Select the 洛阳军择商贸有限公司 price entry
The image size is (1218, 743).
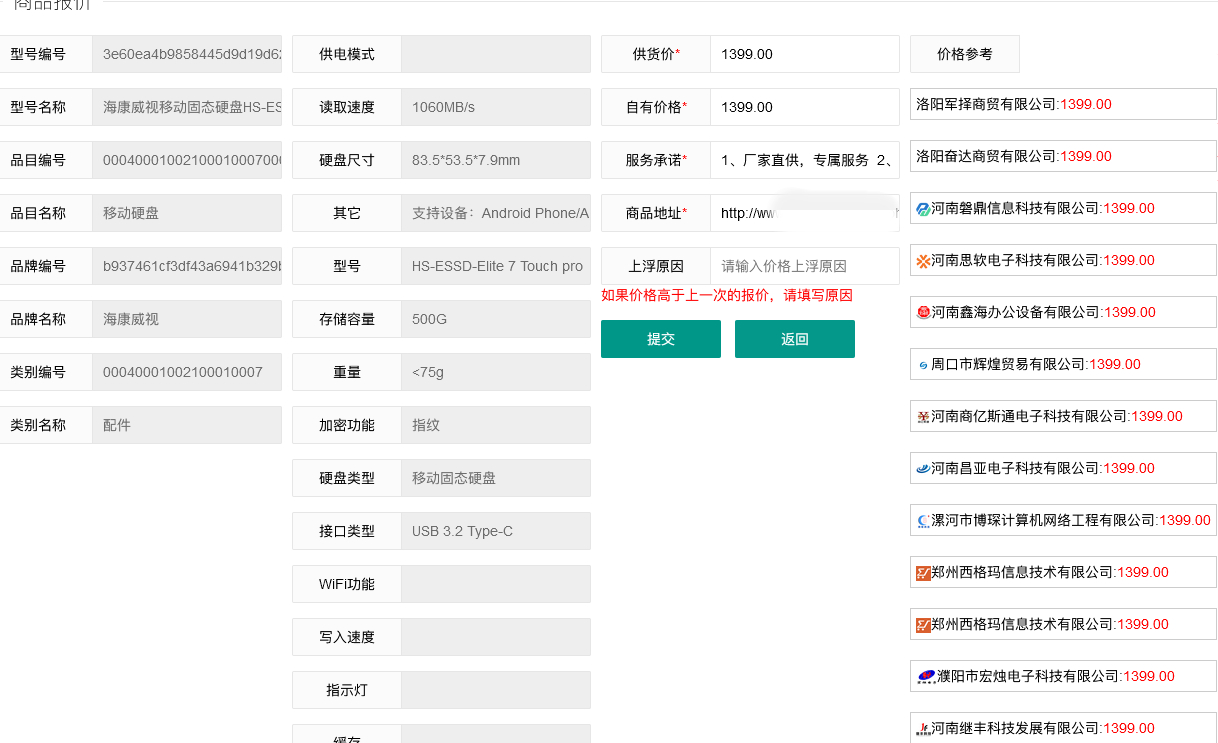[1063, 104]
